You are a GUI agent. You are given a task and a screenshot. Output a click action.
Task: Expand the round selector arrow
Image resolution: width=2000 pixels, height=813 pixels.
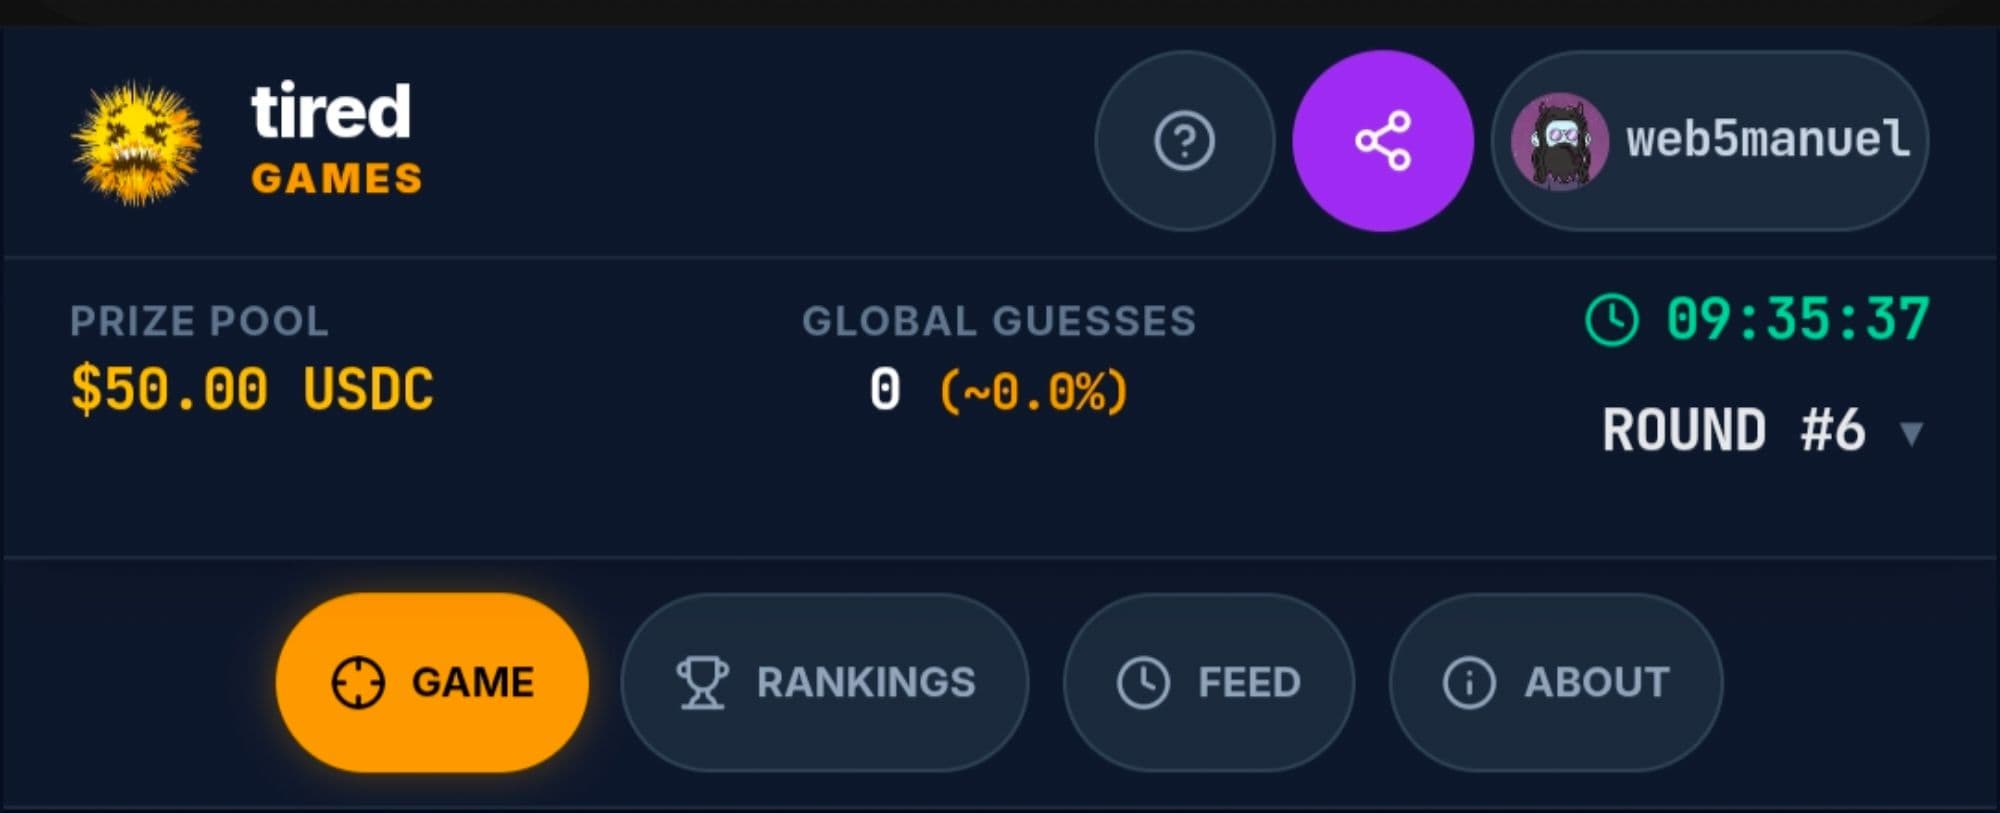tap(1911, 433)
